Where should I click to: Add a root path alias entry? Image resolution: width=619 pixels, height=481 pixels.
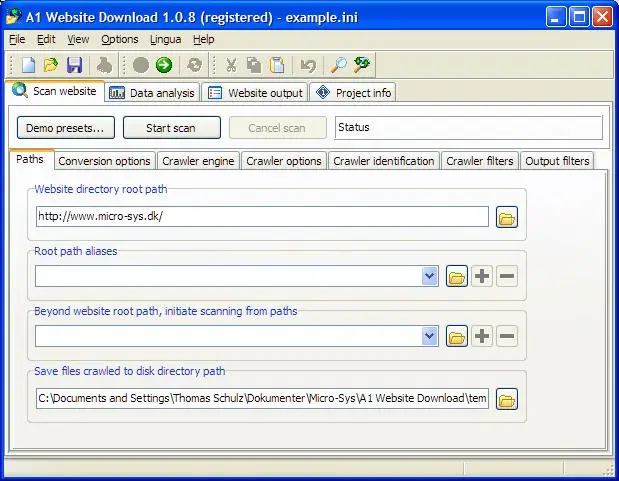click(x=482, y=276)
